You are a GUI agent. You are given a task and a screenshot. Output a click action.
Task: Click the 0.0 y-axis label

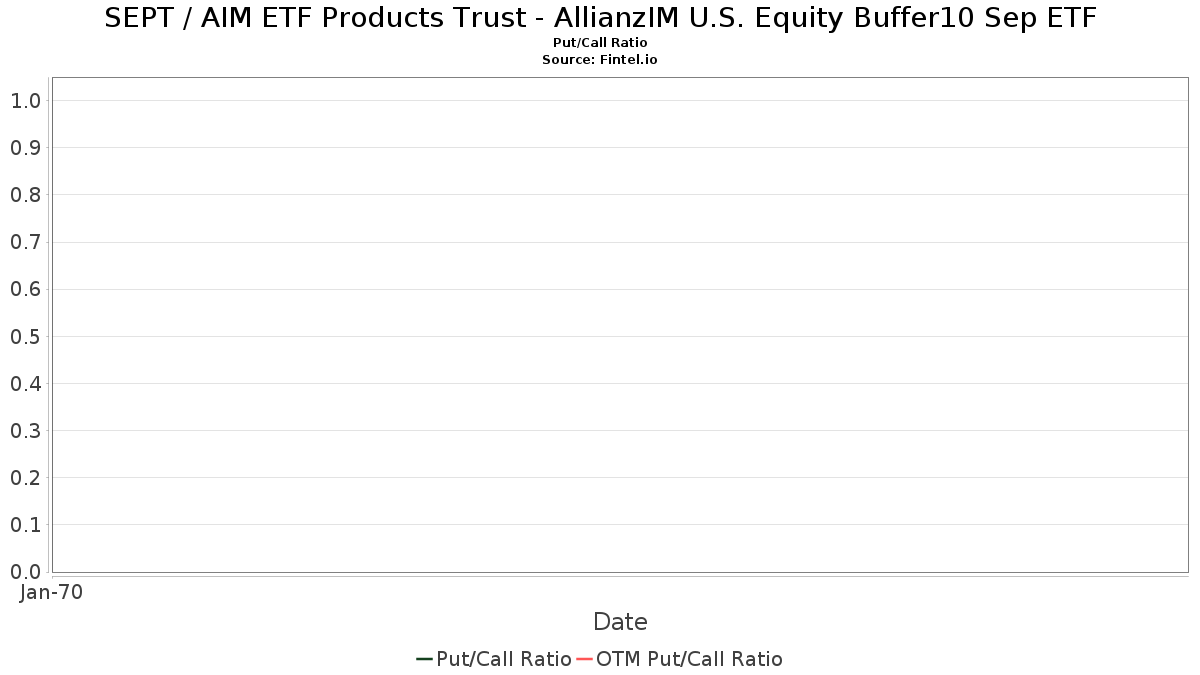26,572
